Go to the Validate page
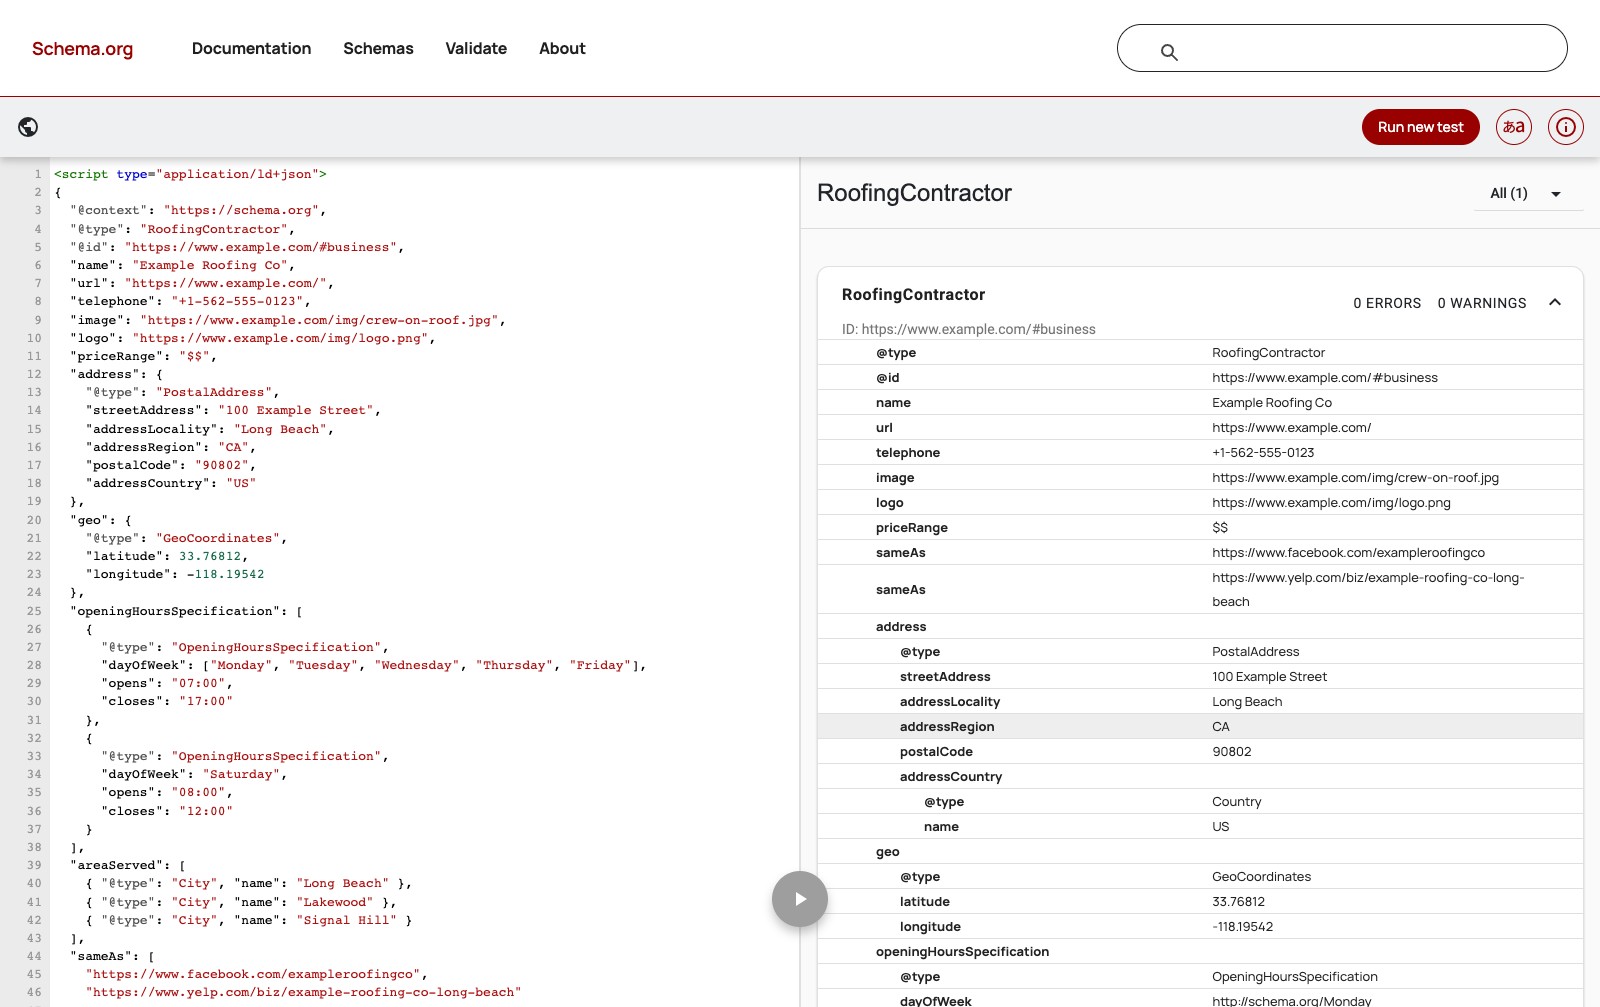The height and width of the screenshot is (1007, 1600). coord(476,48)
